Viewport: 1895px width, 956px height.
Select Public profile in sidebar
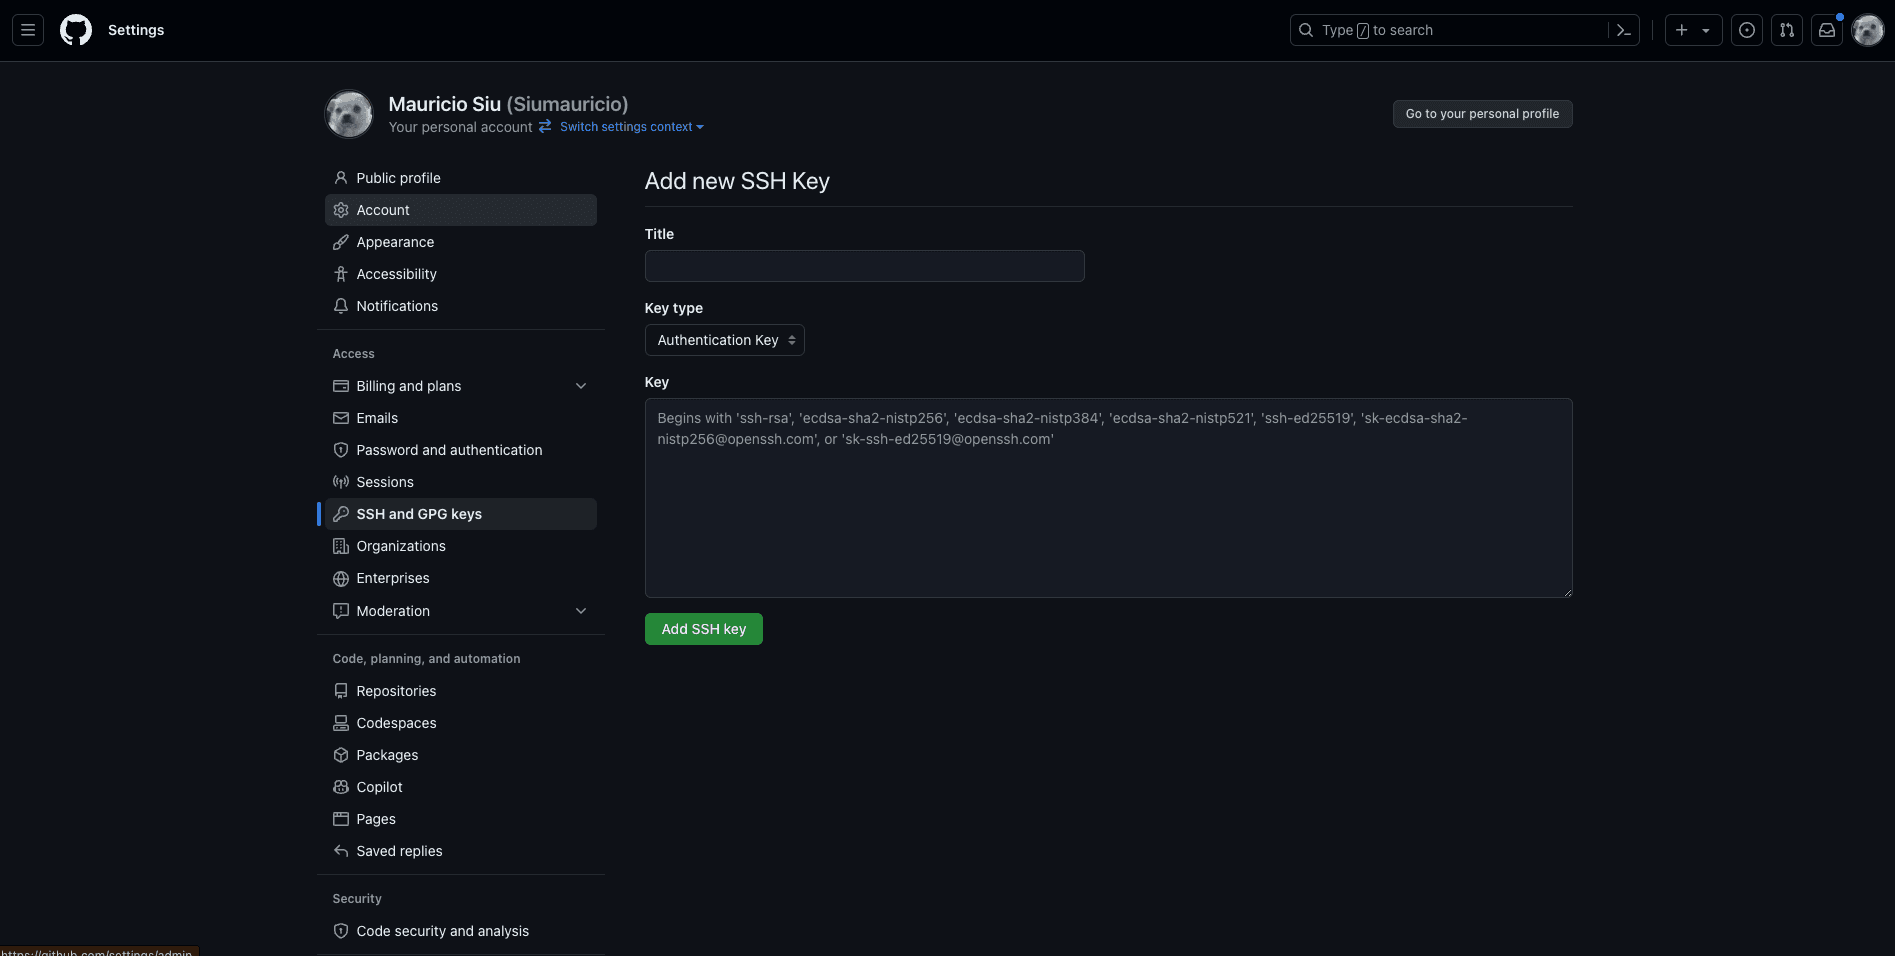pyautogui.click(x=398, y=178)
